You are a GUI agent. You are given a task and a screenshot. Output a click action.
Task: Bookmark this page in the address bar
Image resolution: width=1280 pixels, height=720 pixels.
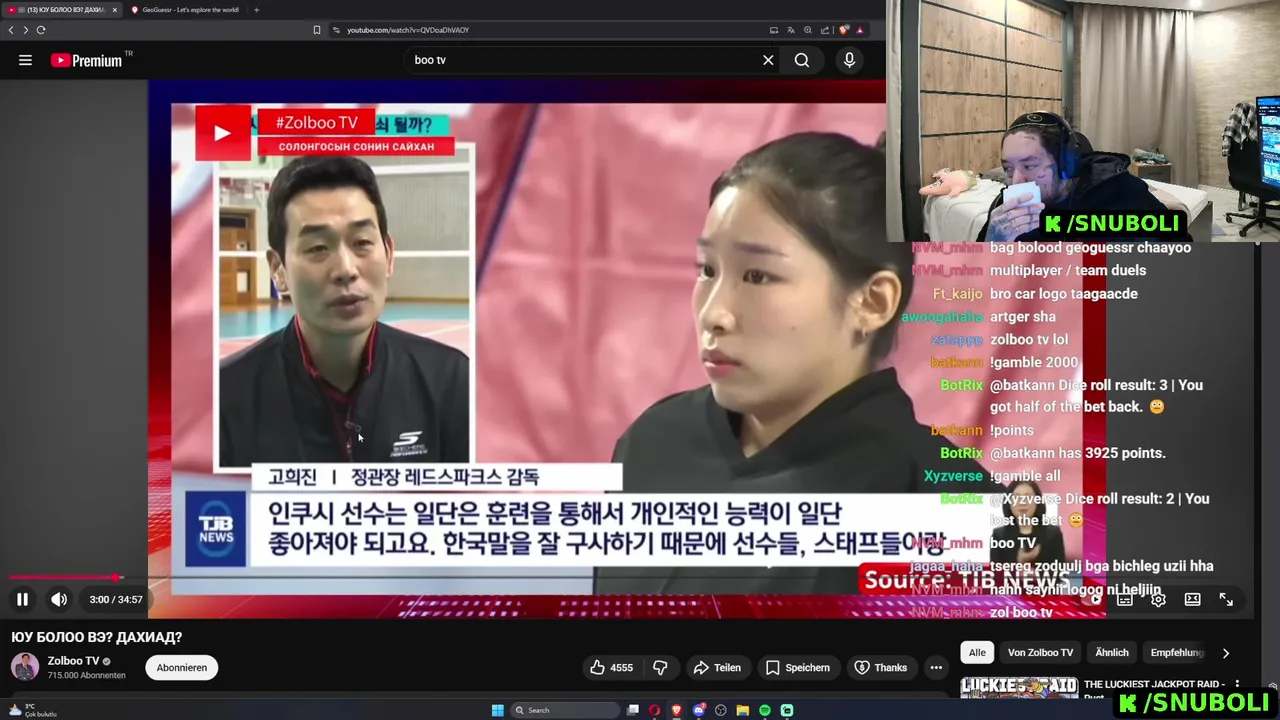[317, 30]
